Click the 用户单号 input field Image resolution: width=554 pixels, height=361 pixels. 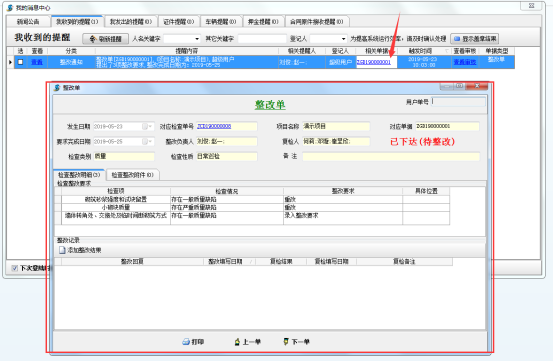click(459, 102)
